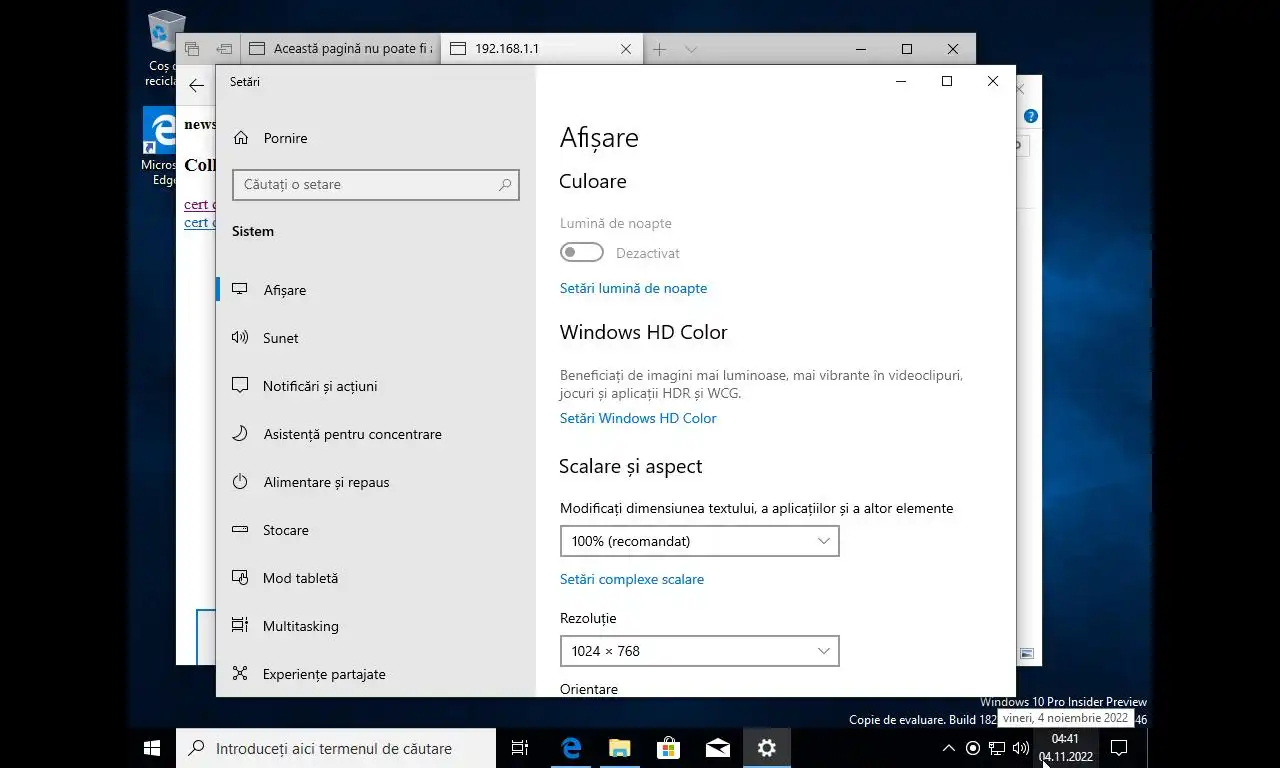
Task: Click the Mod tabletă icon
Action: [x=240, y=577]
